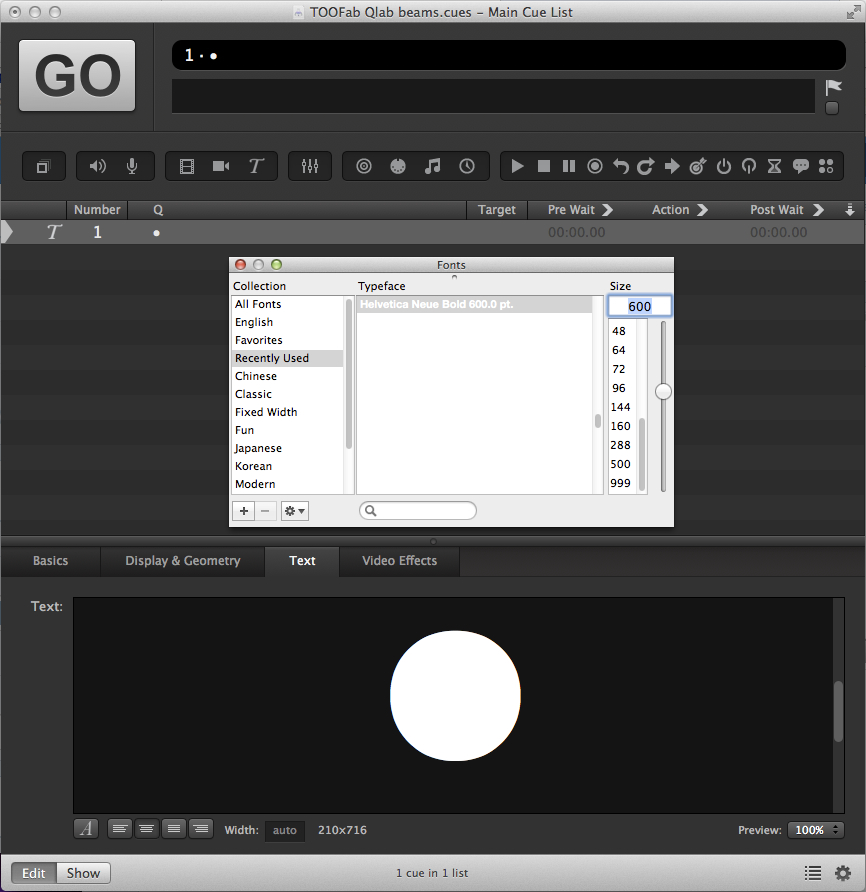The width and height of the screenshot is (866, 892).
Task: Switch to Edit mode
Action: (x=34, y=873)
